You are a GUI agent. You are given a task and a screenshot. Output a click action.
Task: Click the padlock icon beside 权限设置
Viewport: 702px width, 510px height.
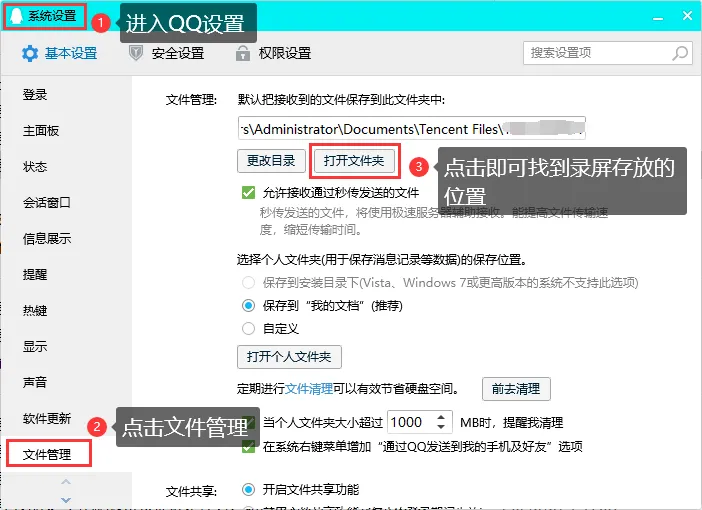(x=243, y=53)
